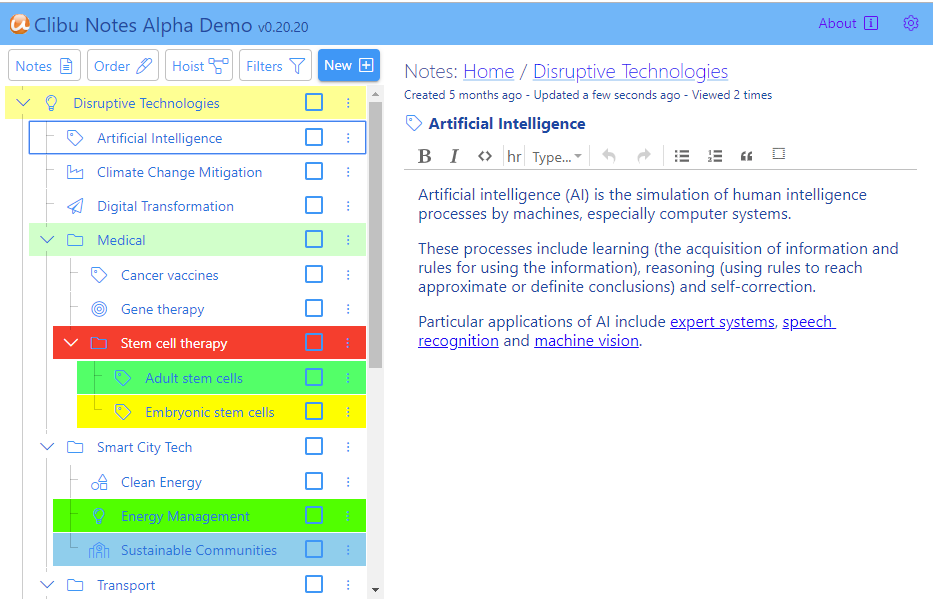Open more options for Energy Management row
The width and height of the screenshot is (933, 616).
[x=348, y=516]
